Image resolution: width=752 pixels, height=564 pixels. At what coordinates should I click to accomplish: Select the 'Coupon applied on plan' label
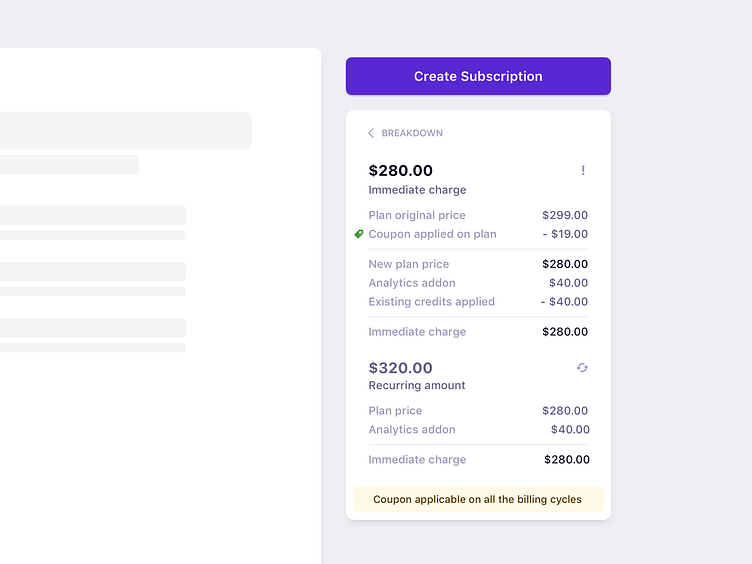click(432, 234)
